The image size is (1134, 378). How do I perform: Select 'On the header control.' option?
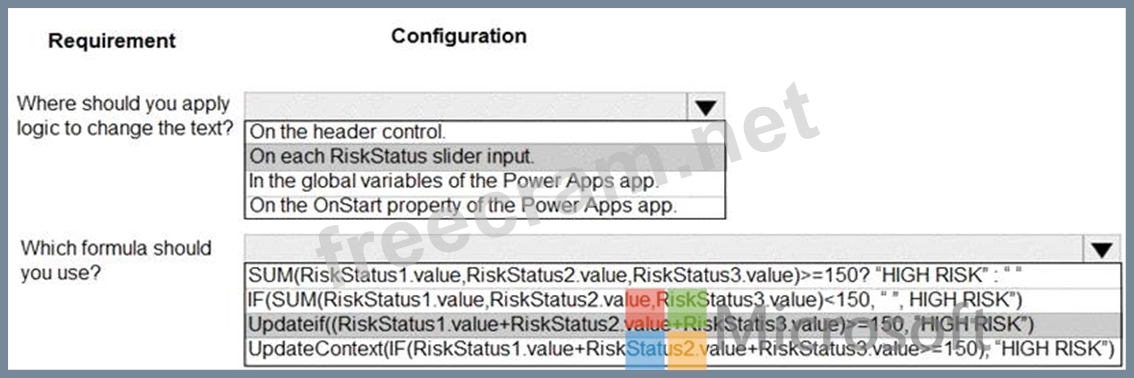pos(485,132)
